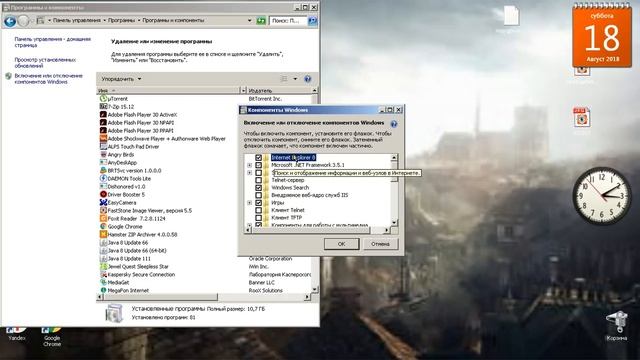640x360 pixels.
Task: Confirm the components dialog with OK
Action: [341, 244]
